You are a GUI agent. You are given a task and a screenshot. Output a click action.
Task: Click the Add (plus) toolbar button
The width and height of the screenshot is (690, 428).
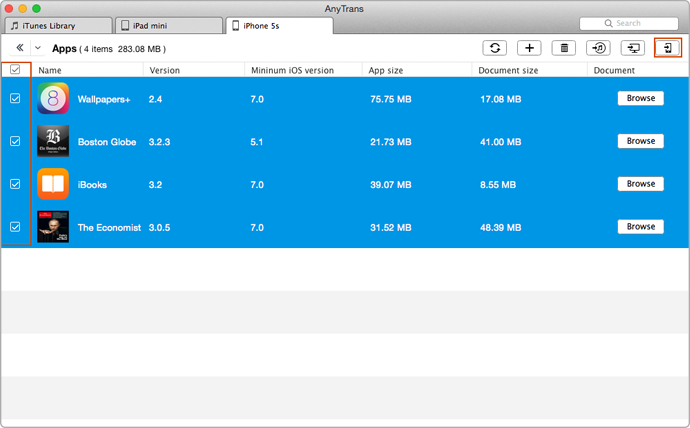pyautogui.click(x=529, y=48)
